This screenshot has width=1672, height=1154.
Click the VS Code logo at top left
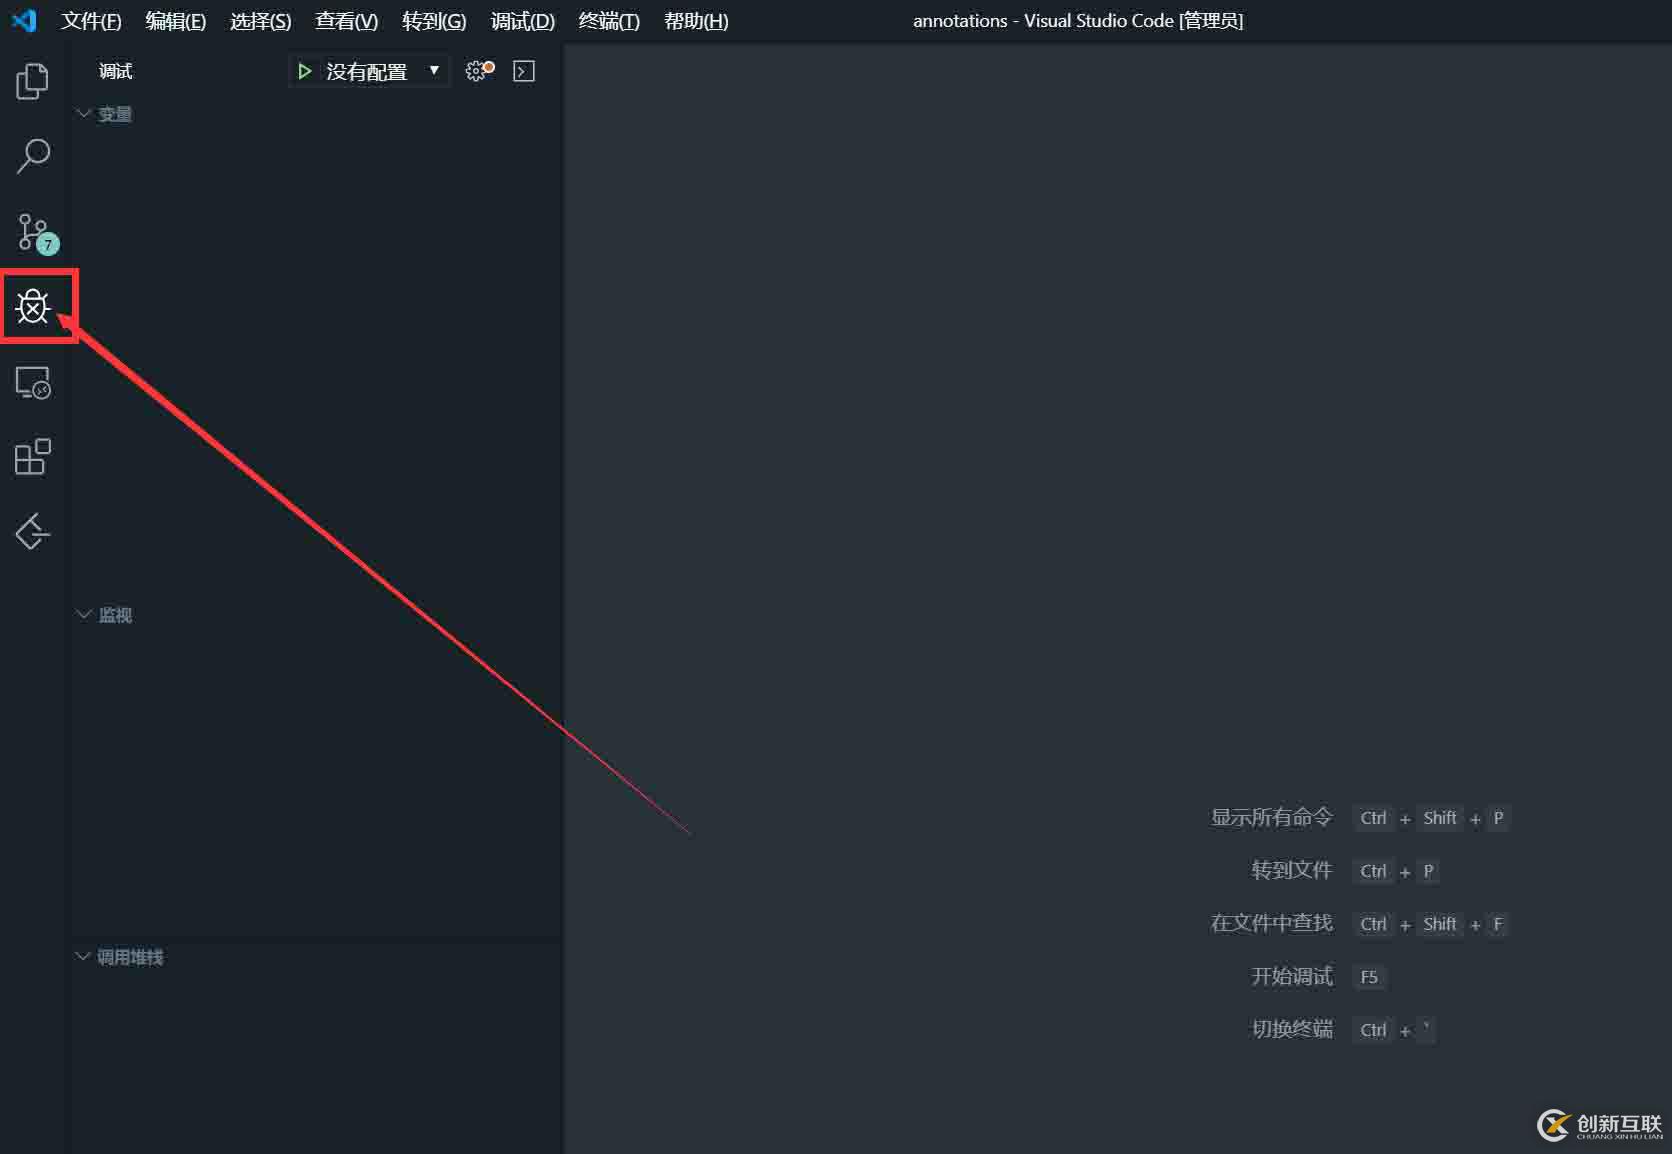[x=23, y=20]
